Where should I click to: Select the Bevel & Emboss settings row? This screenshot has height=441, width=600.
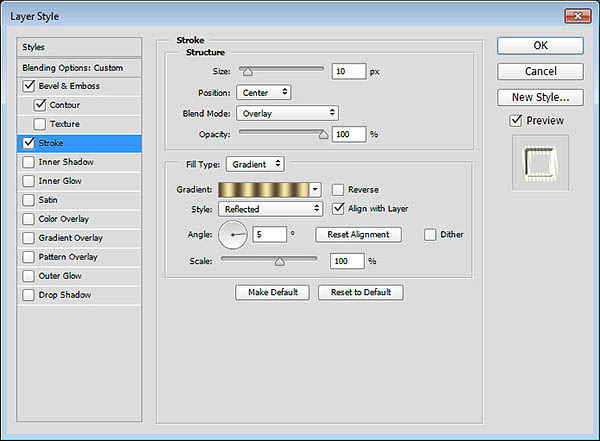click(x=79, y=86)
